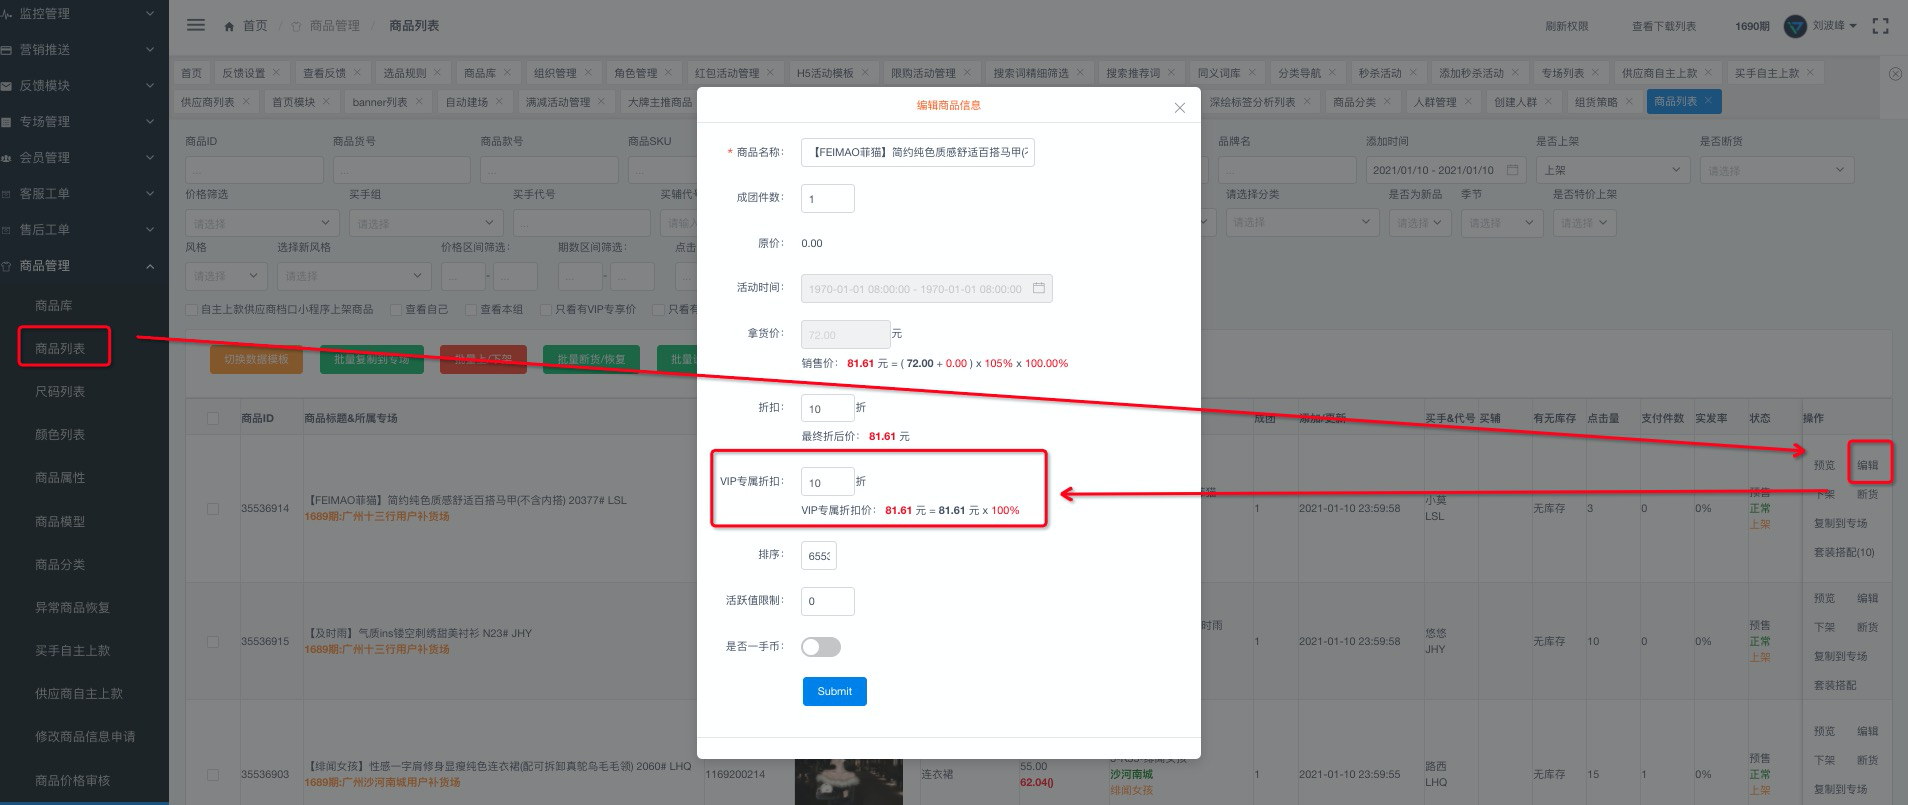Select row checkbox for product 35536914
This screenshot has width=1908, height=805.
coord(213,509)
